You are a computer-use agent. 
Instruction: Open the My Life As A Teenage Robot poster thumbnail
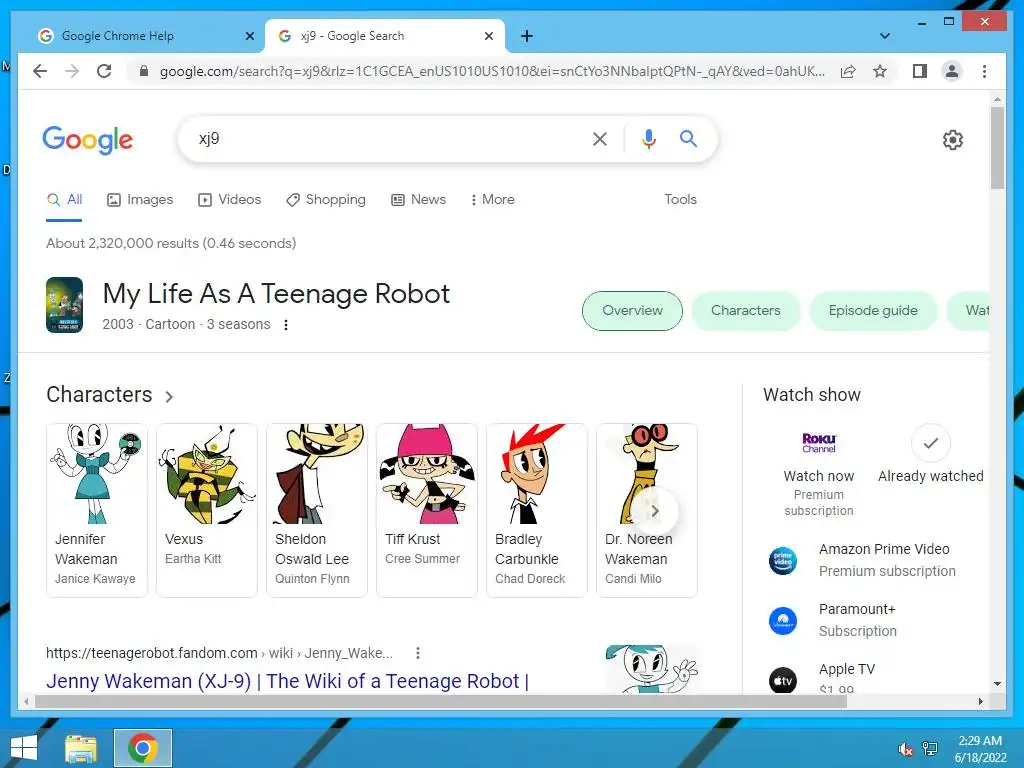64,305
